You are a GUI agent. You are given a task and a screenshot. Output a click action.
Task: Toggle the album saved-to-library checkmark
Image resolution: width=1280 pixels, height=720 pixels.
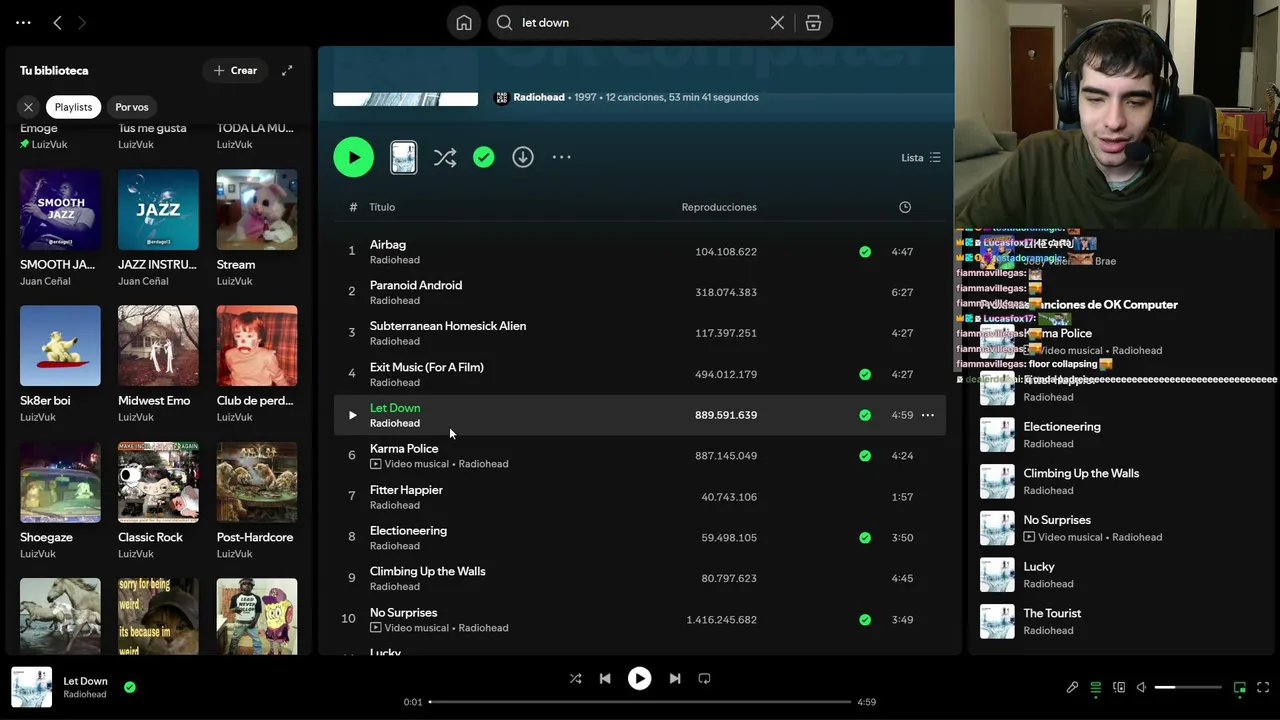coord(484,157)
